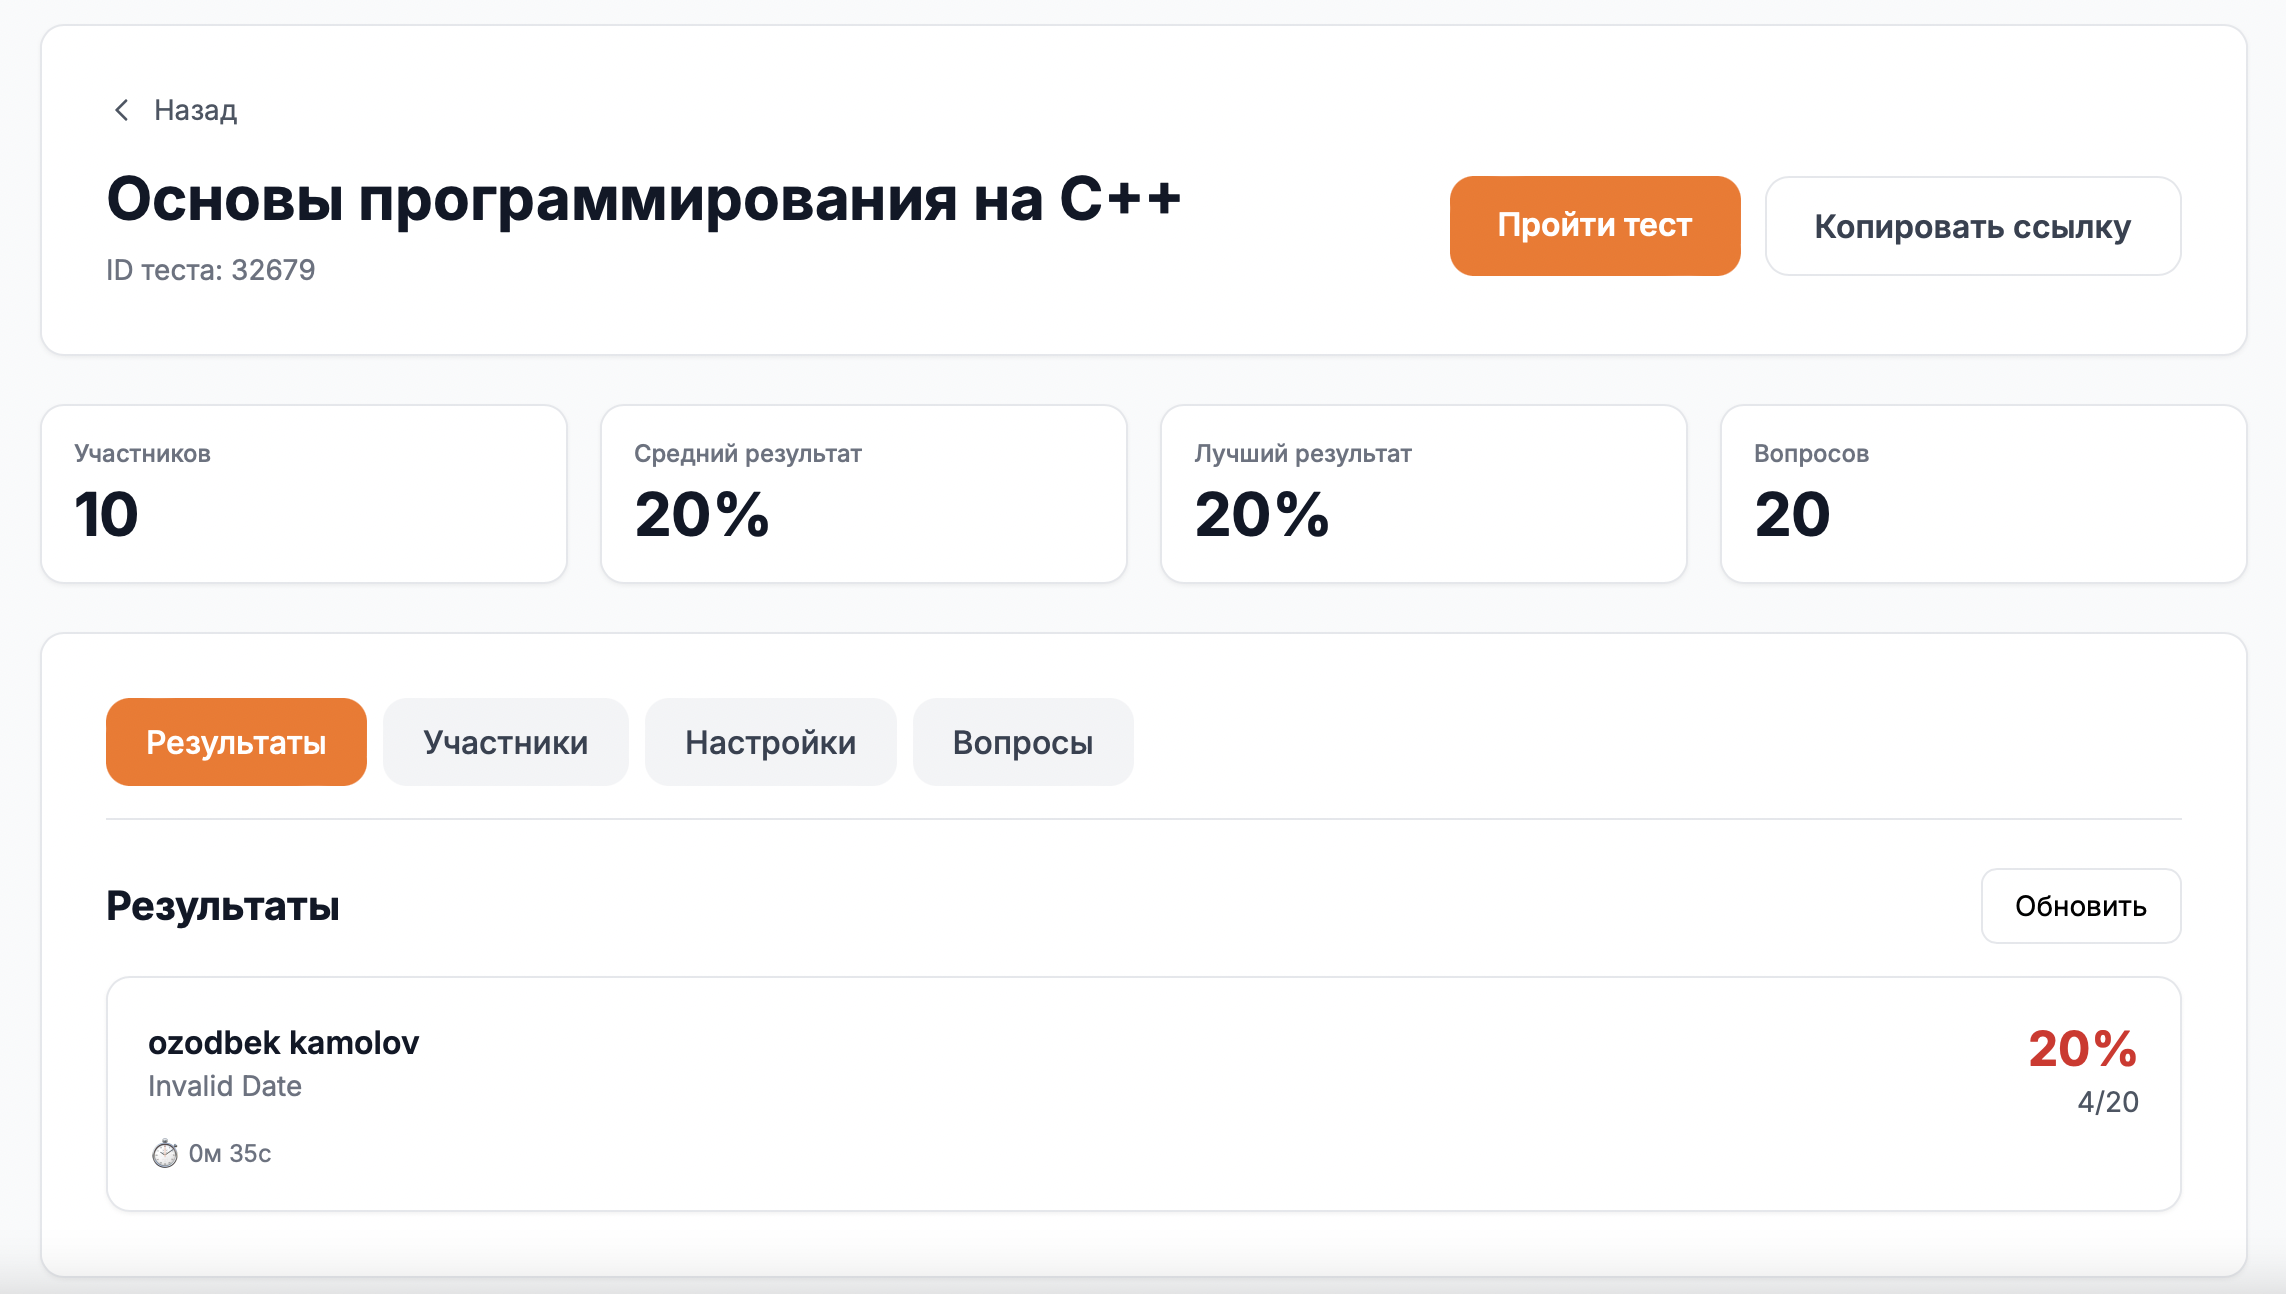Click the back chevron icon next to Назад
Viewport: 2286px width, 1294px height.
click(122, 108)
